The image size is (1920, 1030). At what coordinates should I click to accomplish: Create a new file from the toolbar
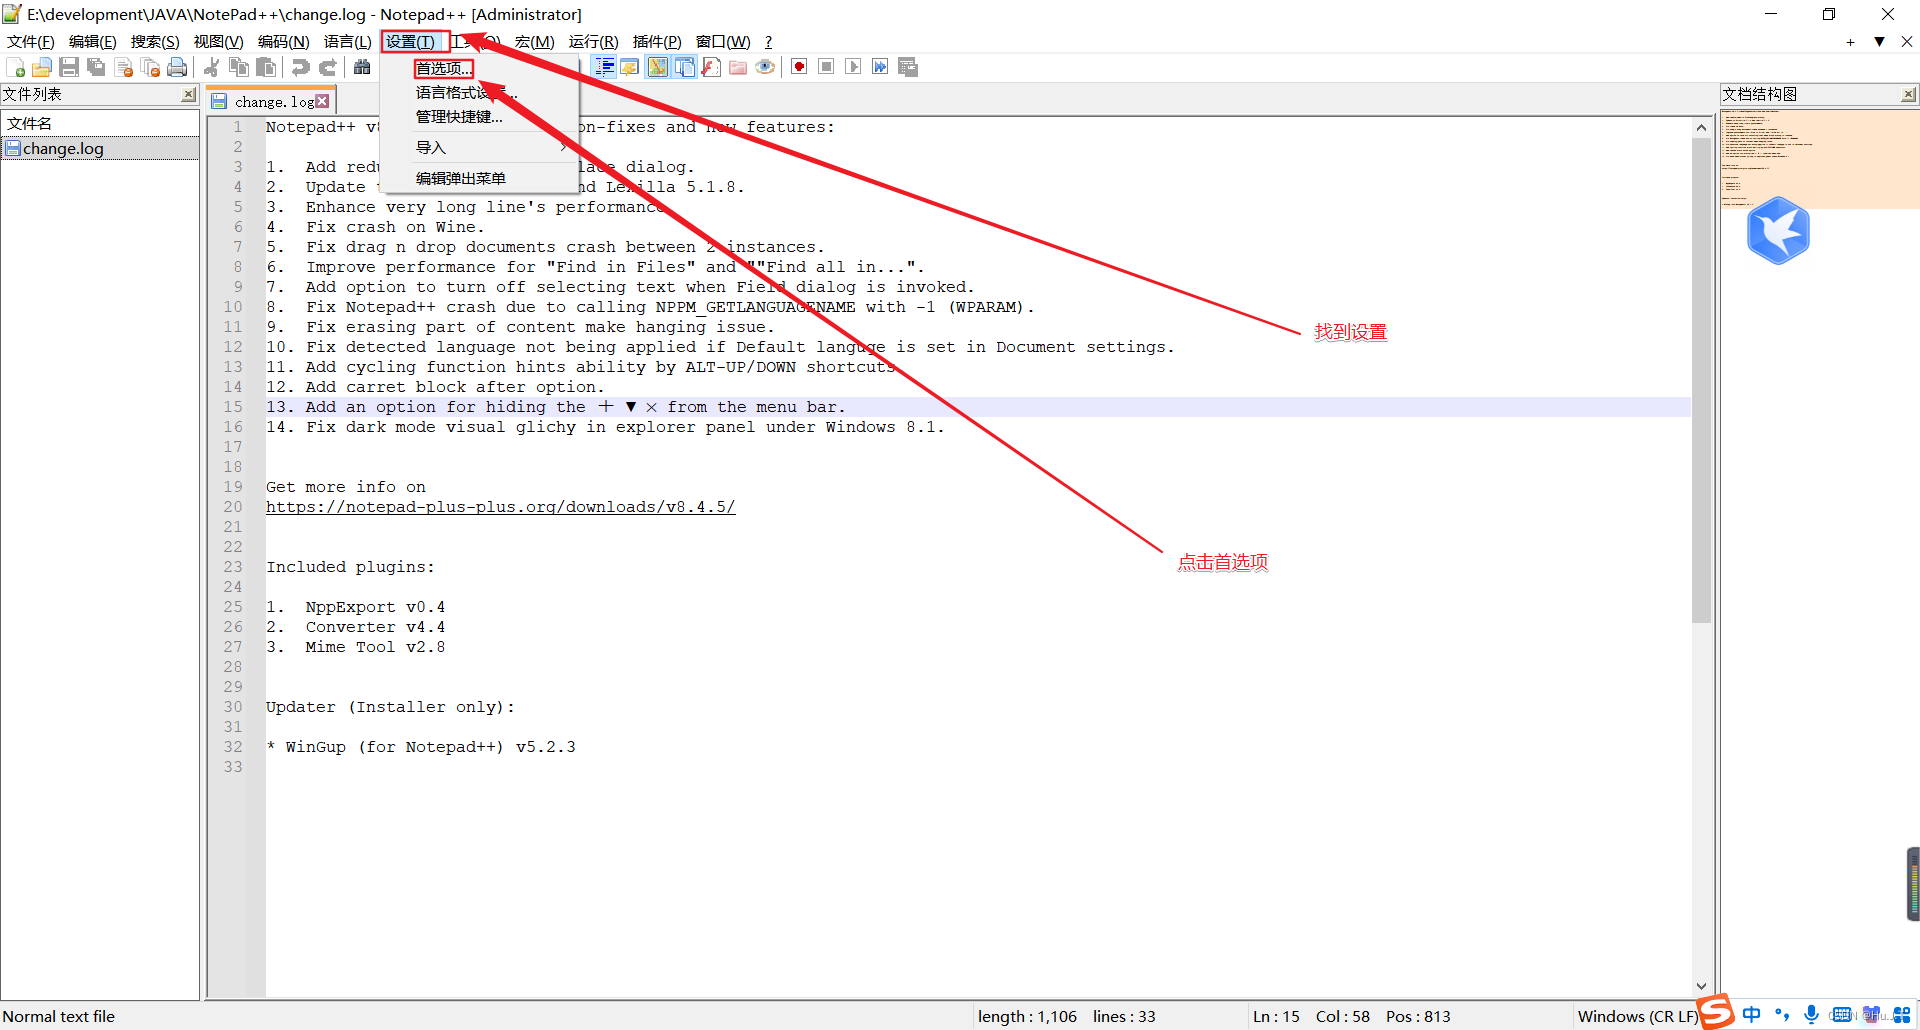point(16,67)
